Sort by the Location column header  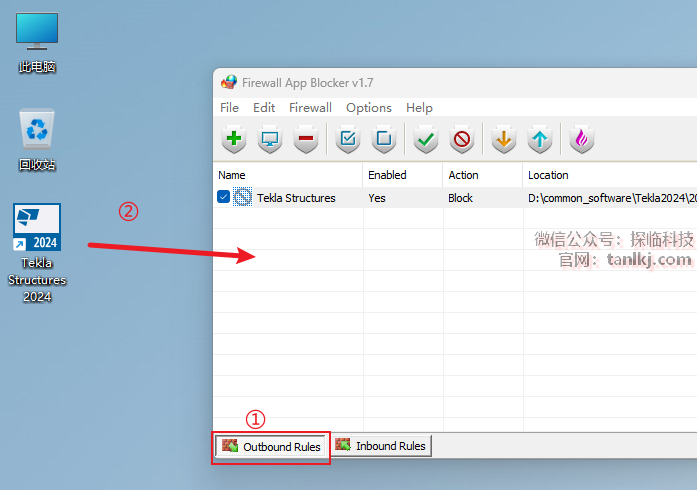(610, 175)
